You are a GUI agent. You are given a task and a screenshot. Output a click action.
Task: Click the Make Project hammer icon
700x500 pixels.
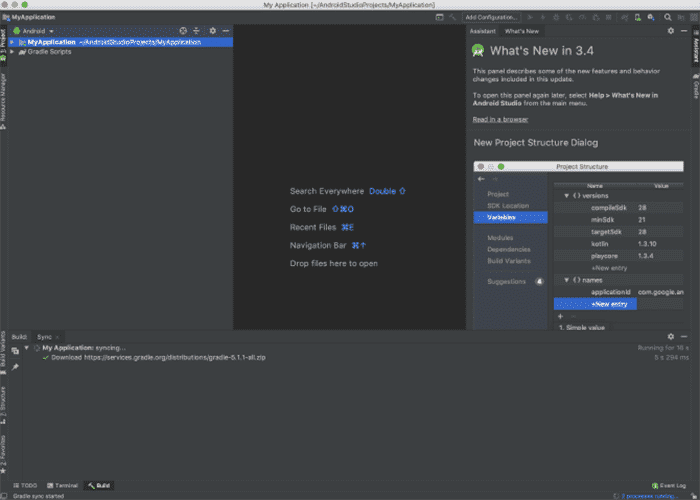(452, 17)
